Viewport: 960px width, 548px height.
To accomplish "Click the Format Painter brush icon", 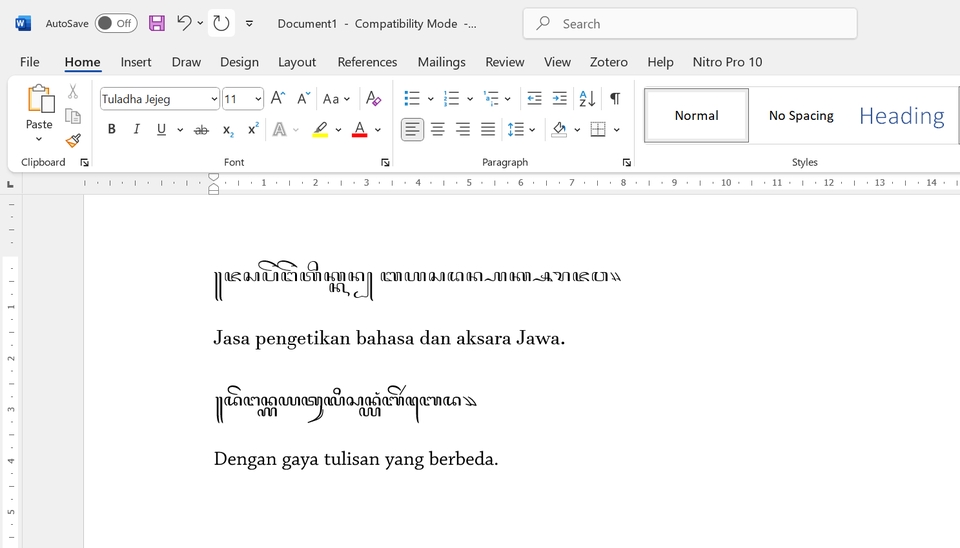I will point(73,141).
